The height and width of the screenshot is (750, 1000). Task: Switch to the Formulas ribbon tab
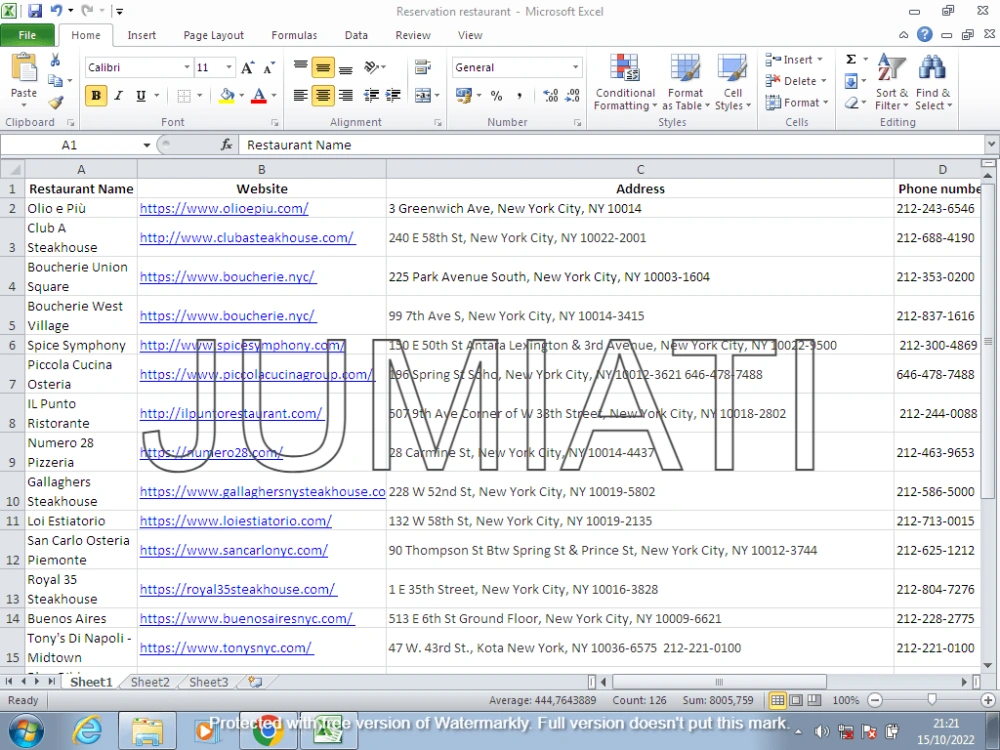tap(294, 35)
